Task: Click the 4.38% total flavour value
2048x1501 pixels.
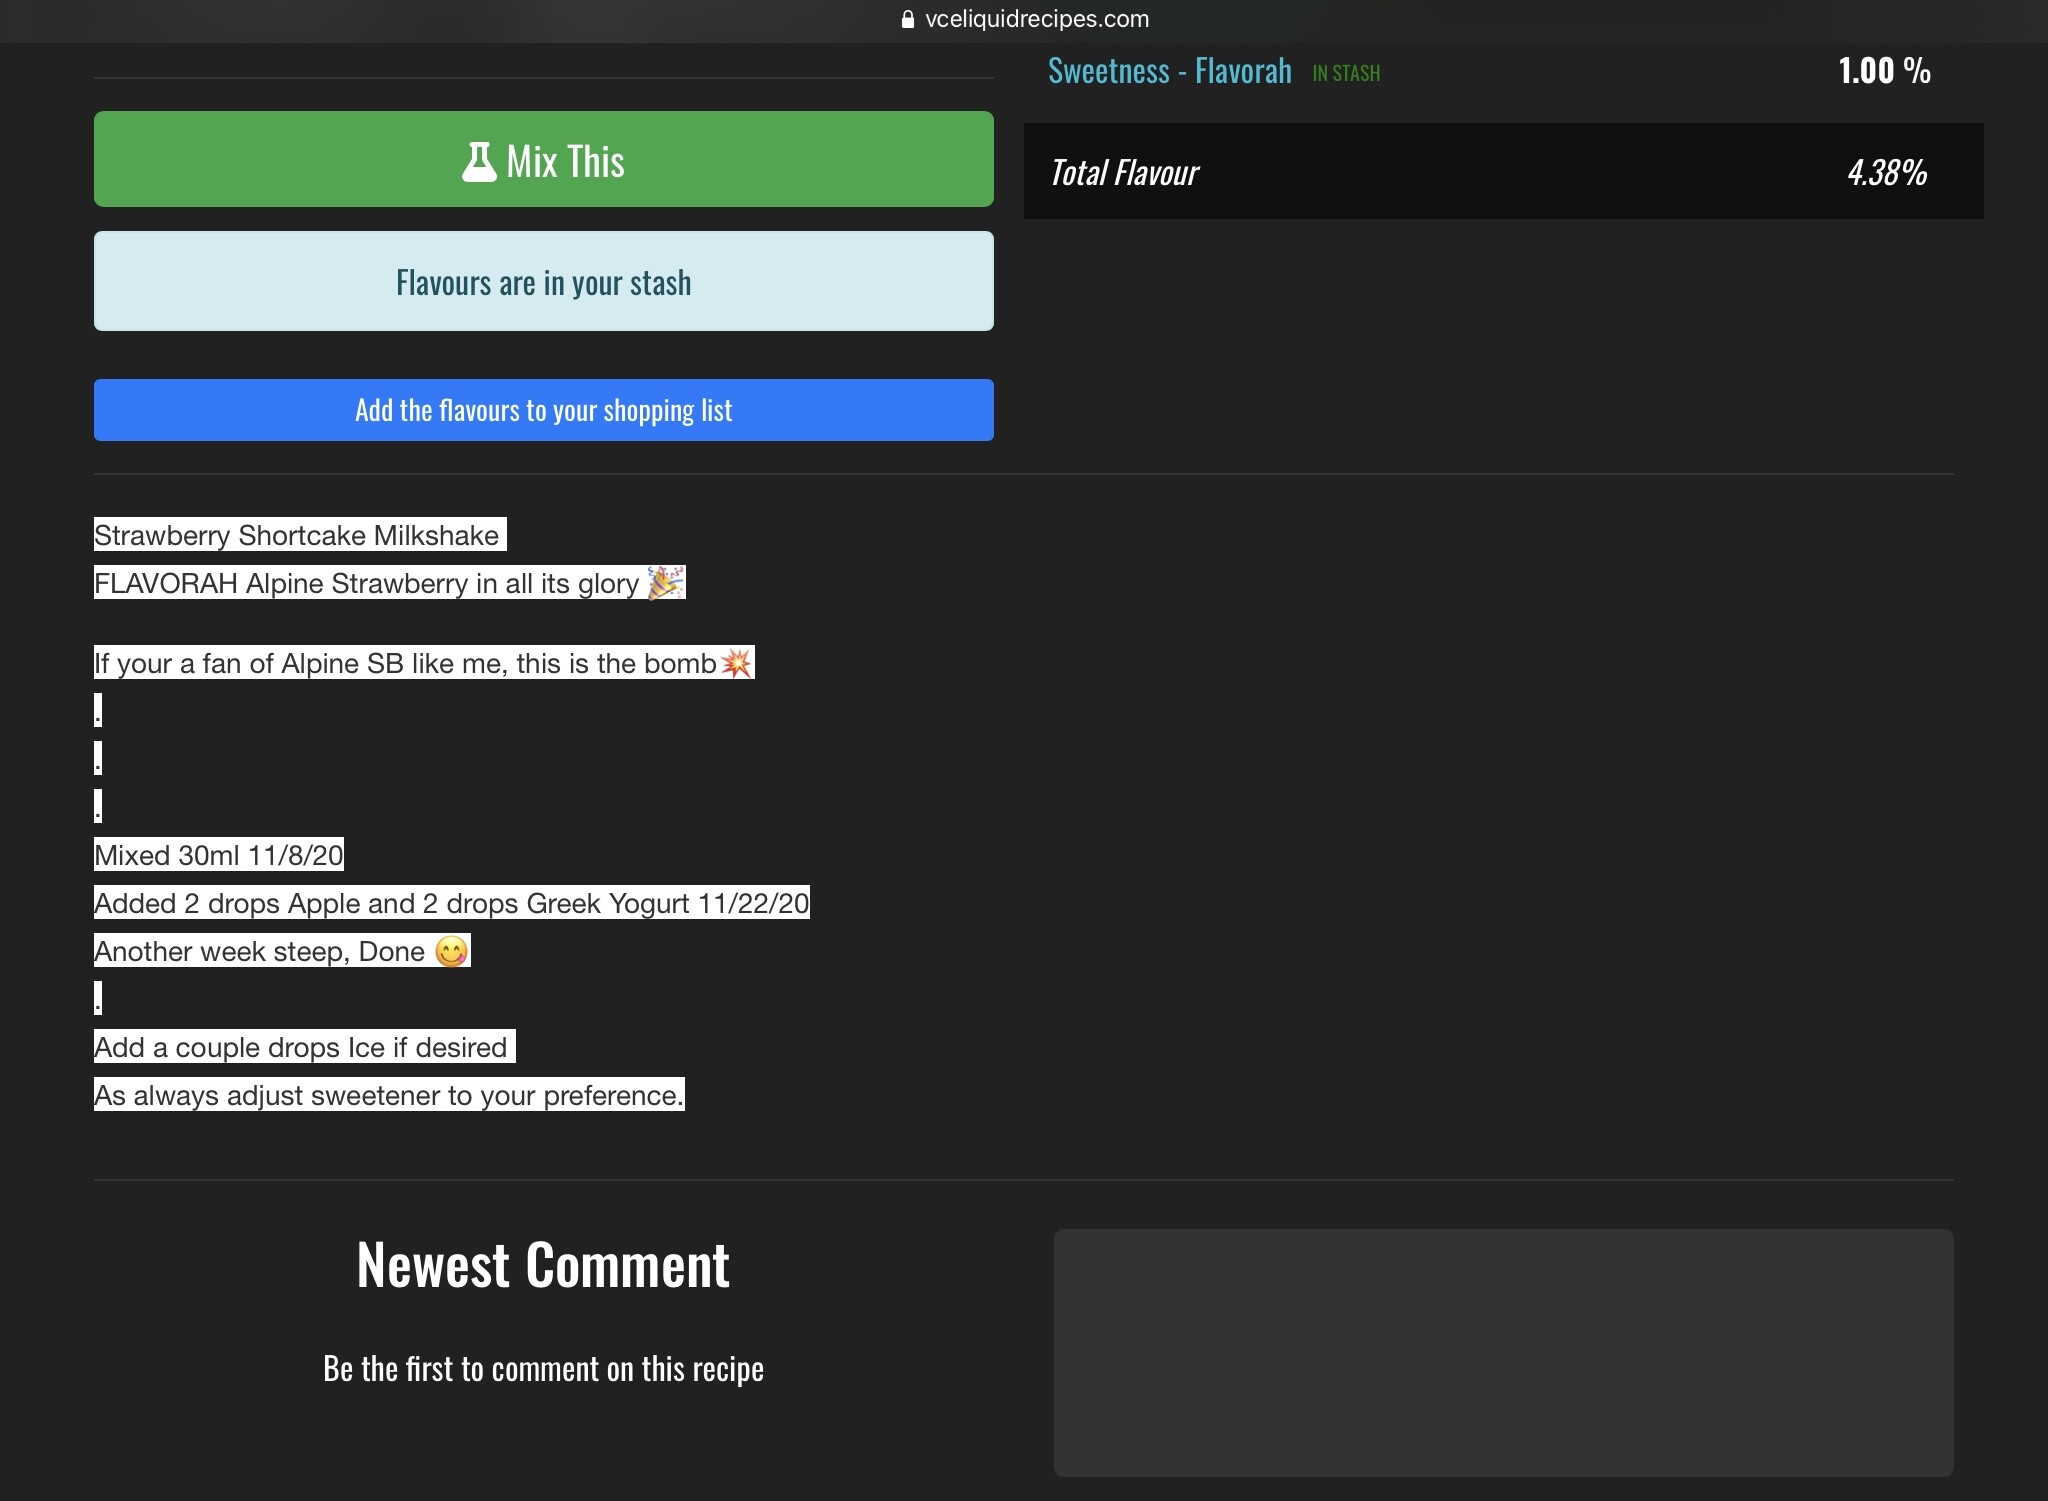Action: tap(1887, 173)
